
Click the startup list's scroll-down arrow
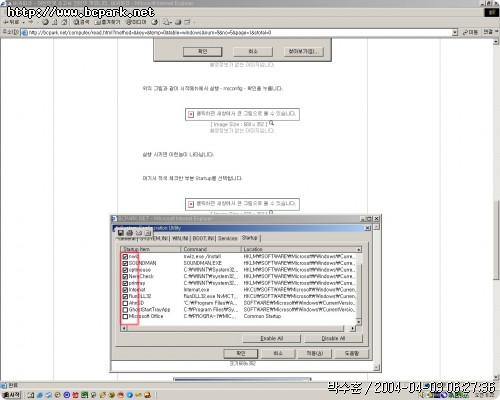359,322
